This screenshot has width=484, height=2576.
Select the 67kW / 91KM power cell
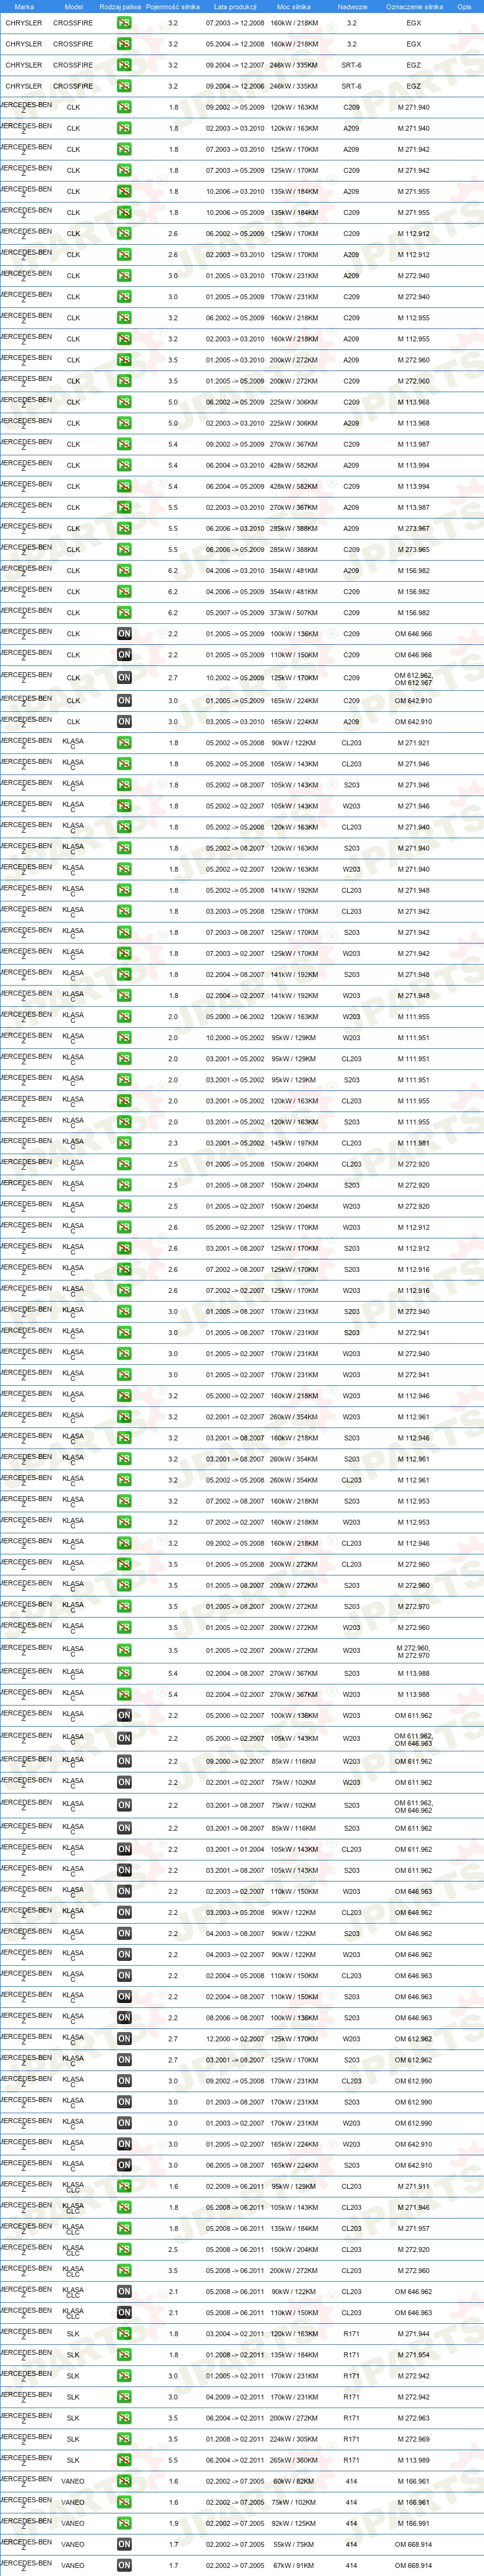294,2565
